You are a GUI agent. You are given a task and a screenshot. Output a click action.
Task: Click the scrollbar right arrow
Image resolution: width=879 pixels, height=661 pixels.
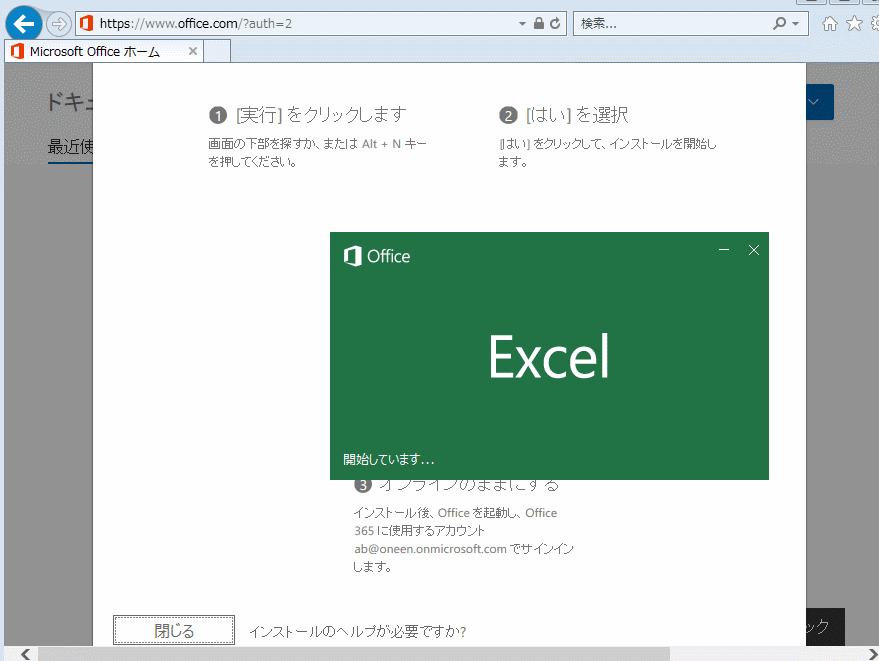click(872, 654)
